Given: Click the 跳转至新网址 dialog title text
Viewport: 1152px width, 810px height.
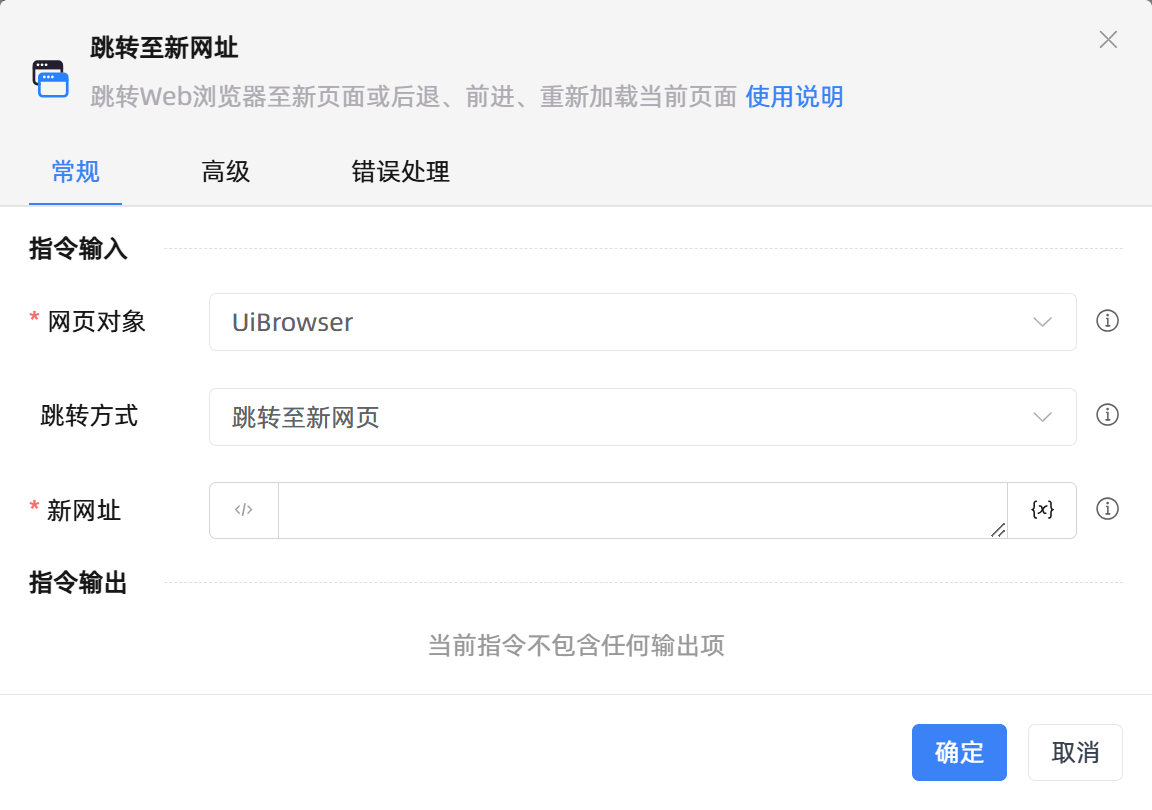Looking at the screenshot, I should click(164, 47).
